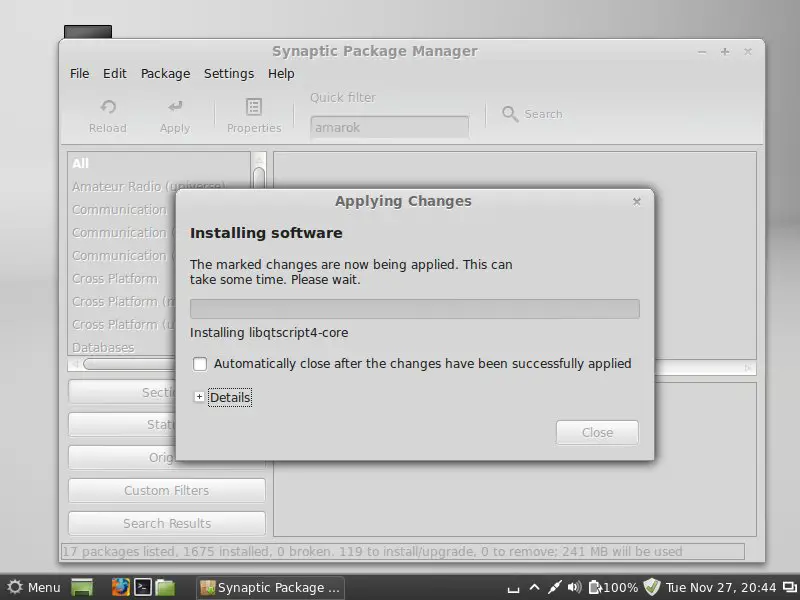This screenshot has width=800, height=600.
Task: Click the 'Installing libqtscript4-core' status text
Action: (269, 333)
